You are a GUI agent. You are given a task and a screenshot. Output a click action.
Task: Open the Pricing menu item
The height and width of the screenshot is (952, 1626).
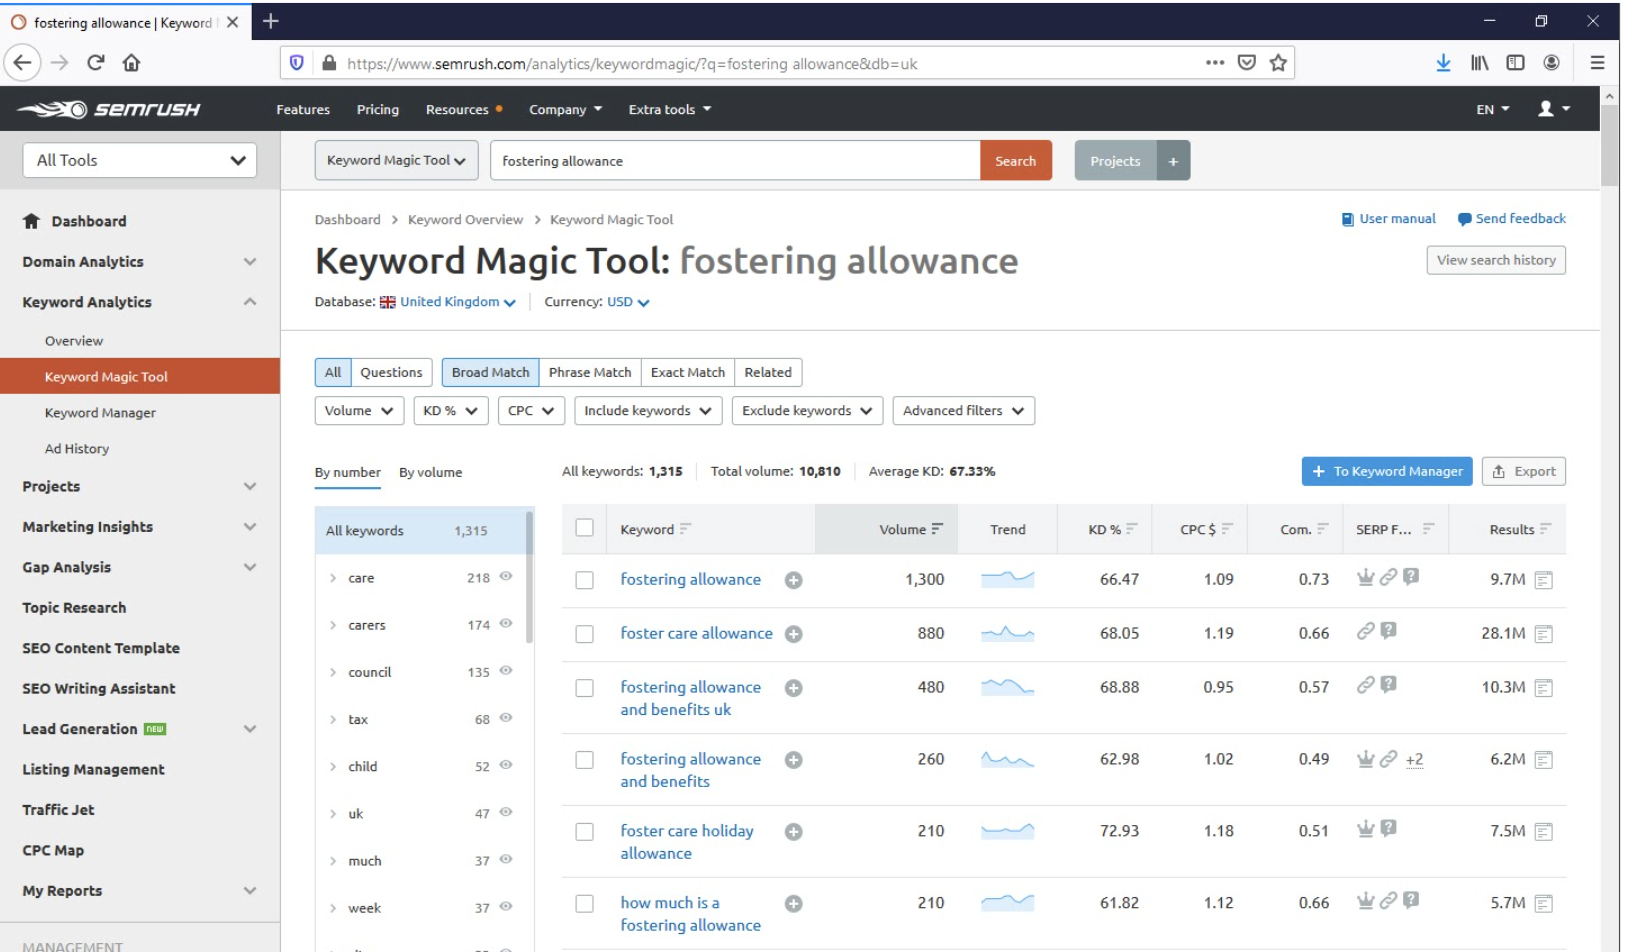[378, 109]
